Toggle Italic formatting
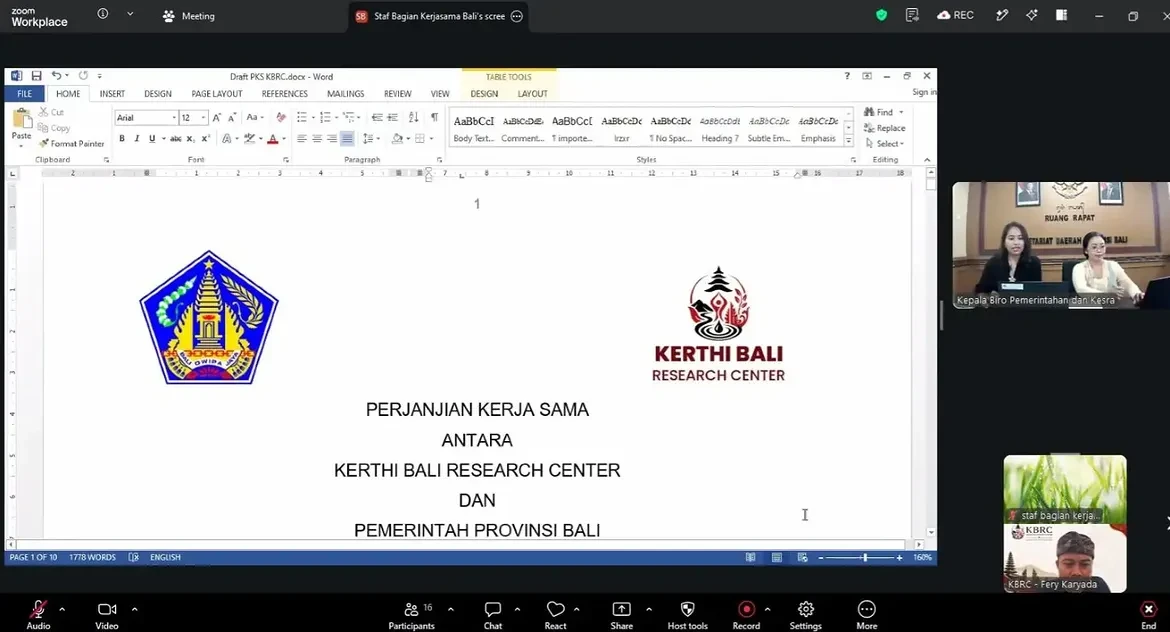 click(x=137, y=138)
